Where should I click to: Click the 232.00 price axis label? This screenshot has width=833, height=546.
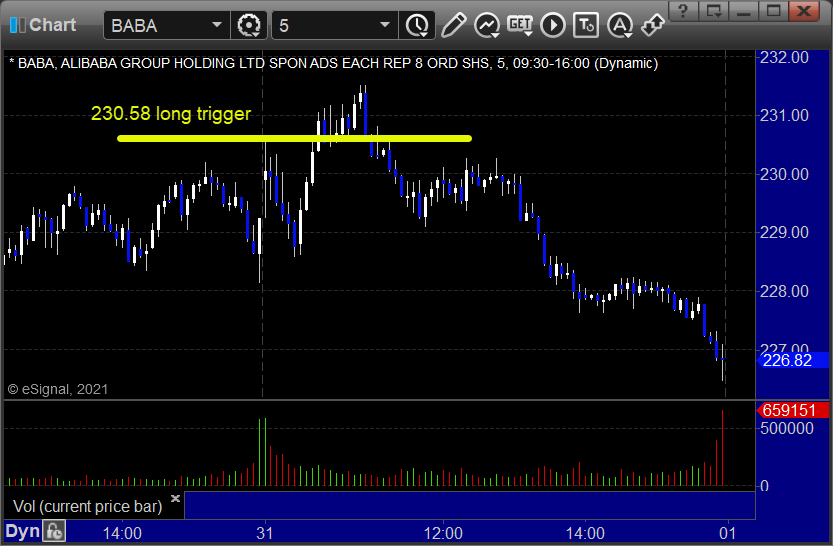tap(784, 57)
